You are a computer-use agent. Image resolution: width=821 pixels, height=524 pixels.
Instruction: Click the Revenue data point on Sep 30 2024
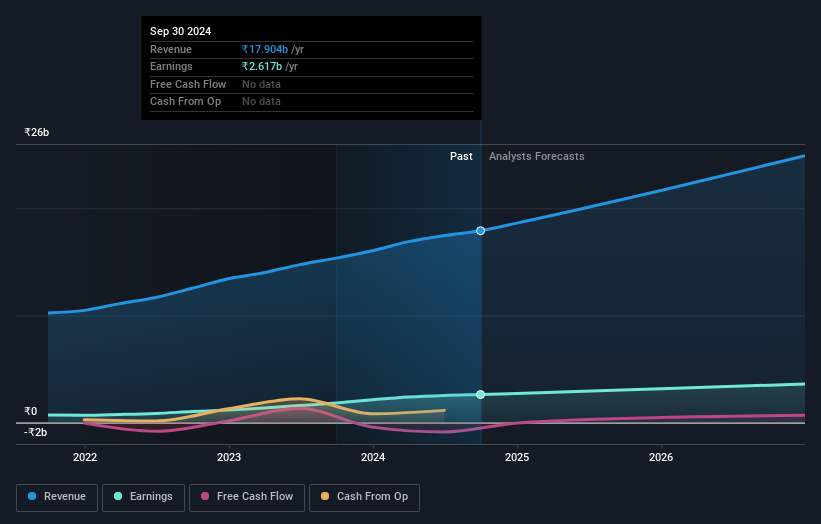[x=480, y=231]
